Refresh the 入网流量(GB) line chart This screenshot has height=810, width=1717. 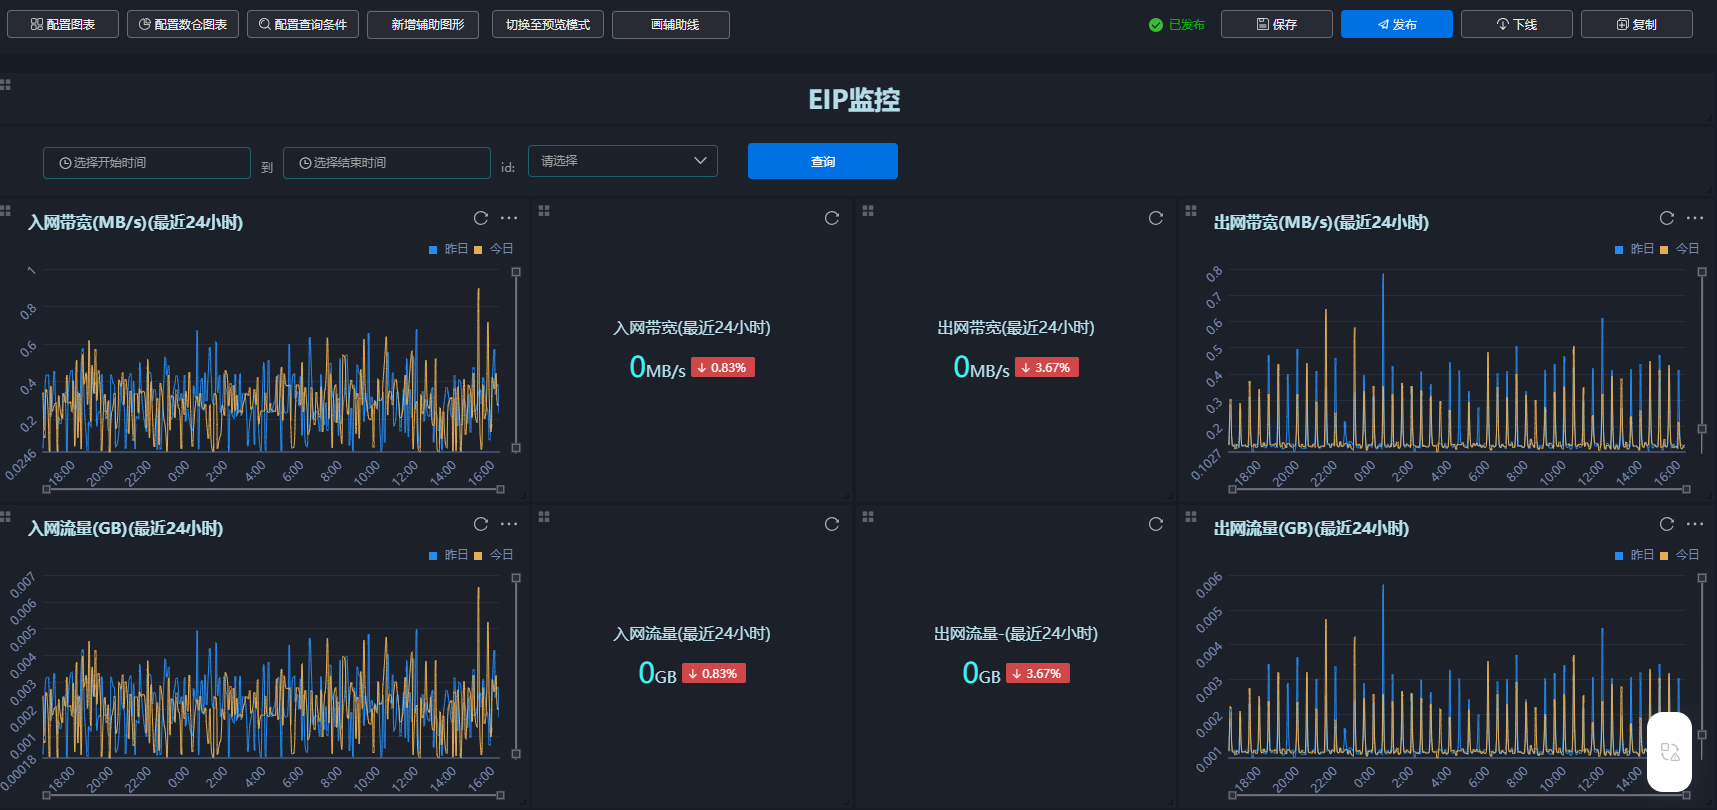[481, 524]
